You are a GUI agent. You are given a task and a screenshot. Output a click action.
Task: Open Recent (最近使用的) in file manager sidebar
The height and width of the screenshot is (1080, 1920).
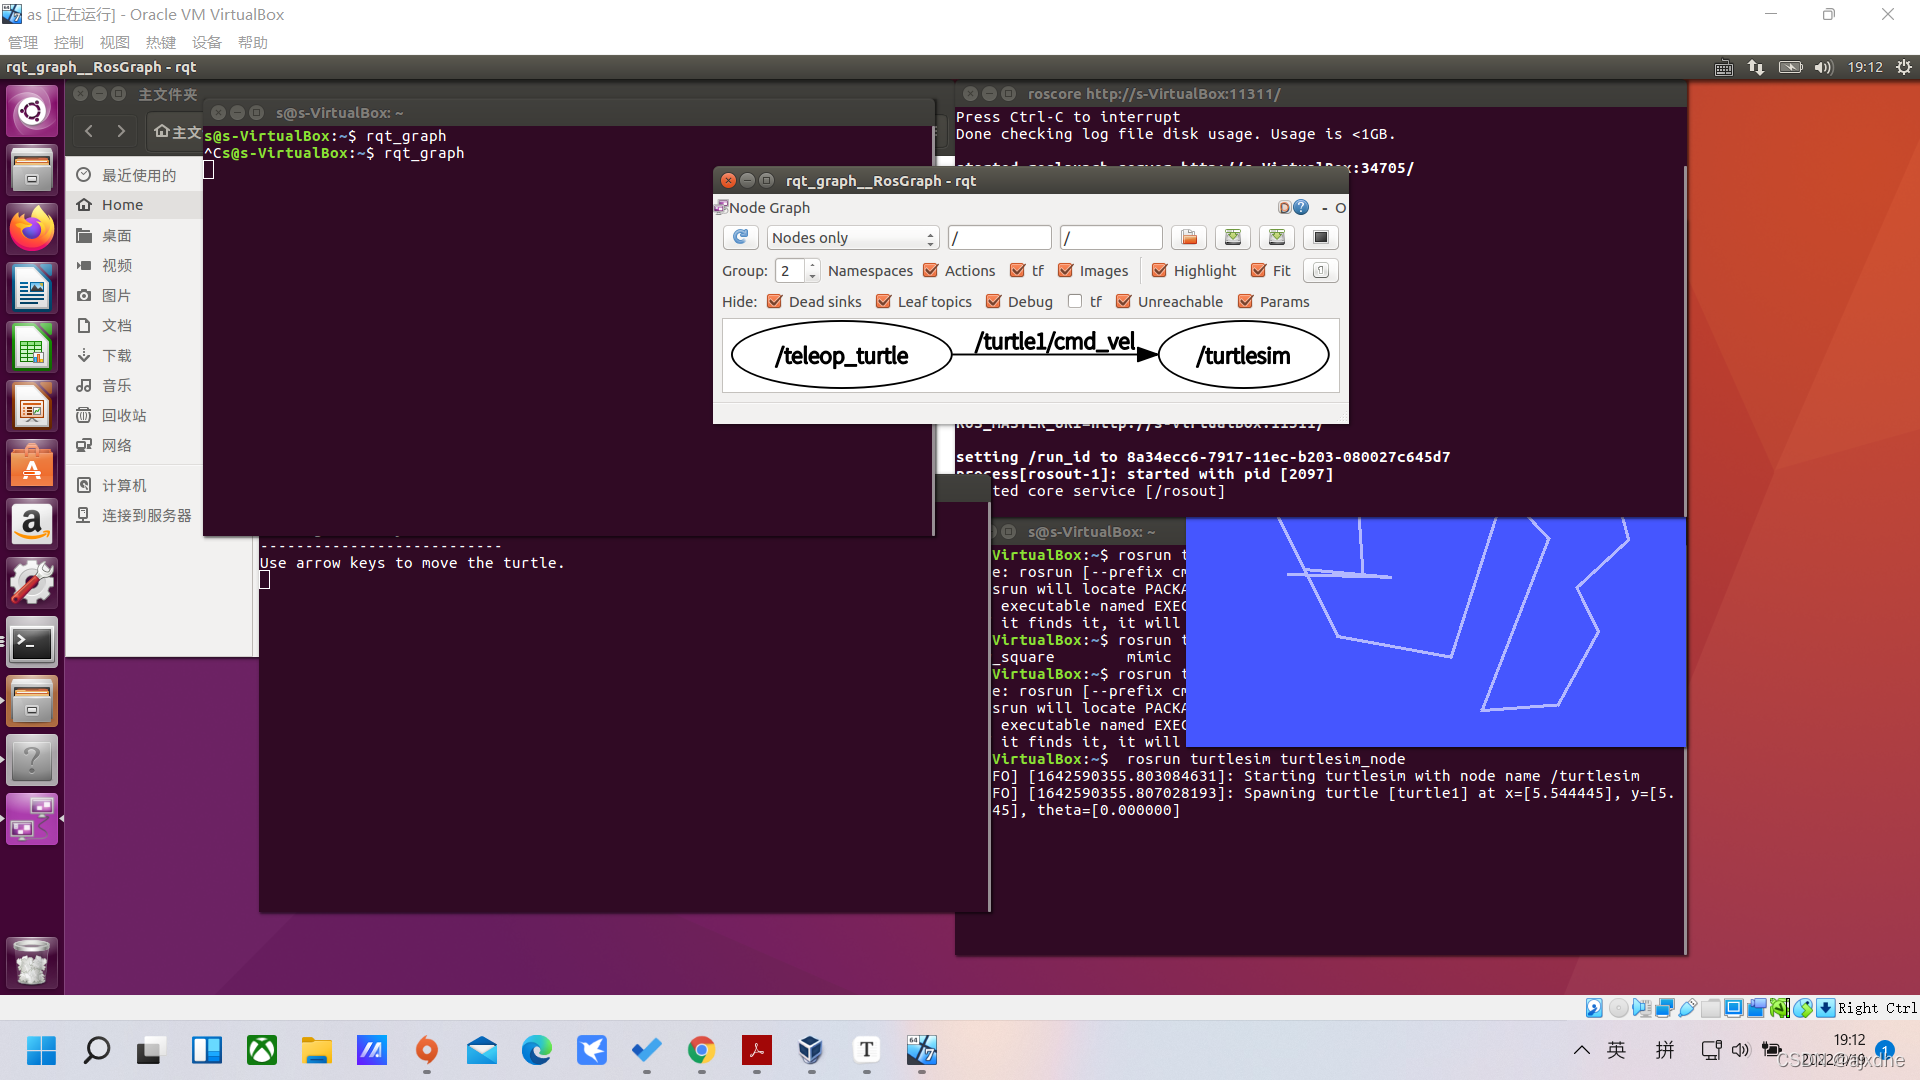click(134, 175)
